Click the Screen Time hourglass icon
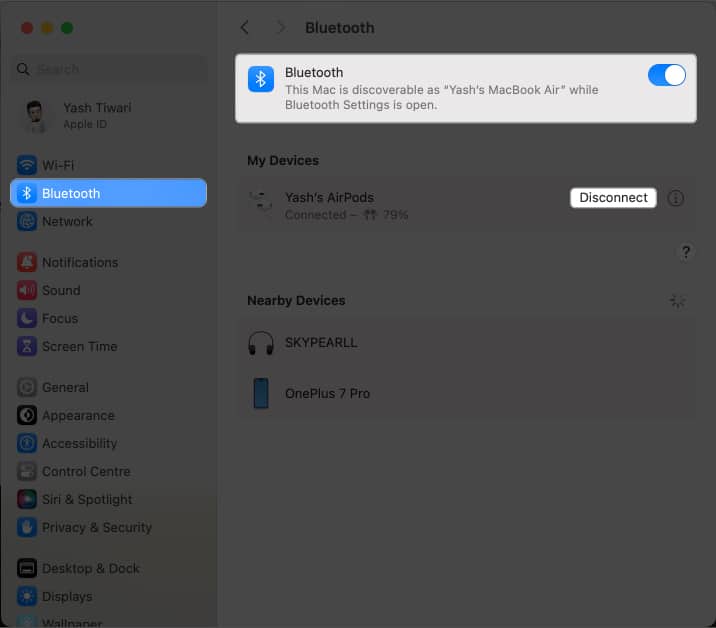Screen dimensions: 716x628 point(27,347)
